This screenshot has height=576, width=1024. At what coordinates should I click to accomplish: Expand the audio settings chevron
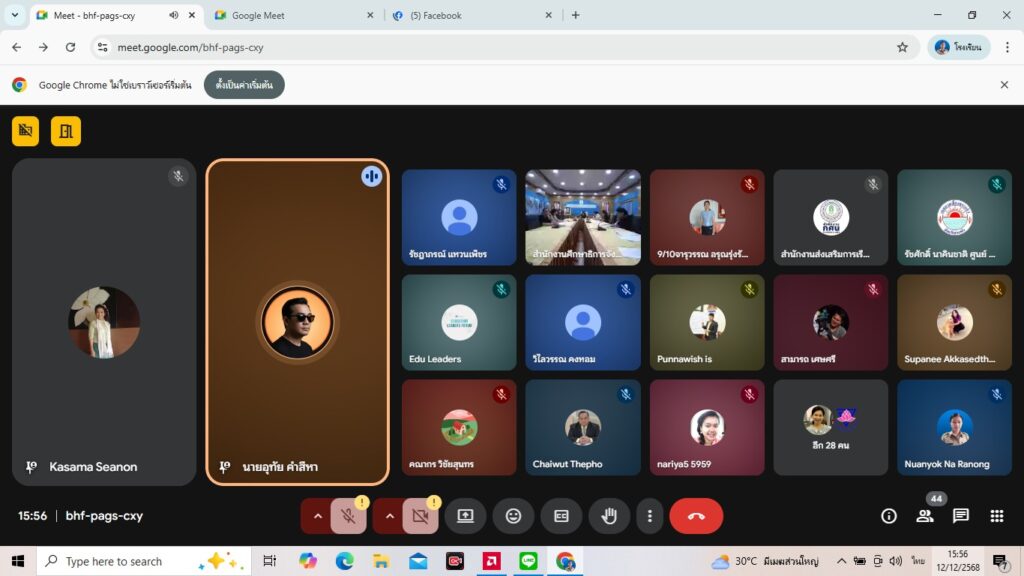pyautogui.click(x=318, y=516)
